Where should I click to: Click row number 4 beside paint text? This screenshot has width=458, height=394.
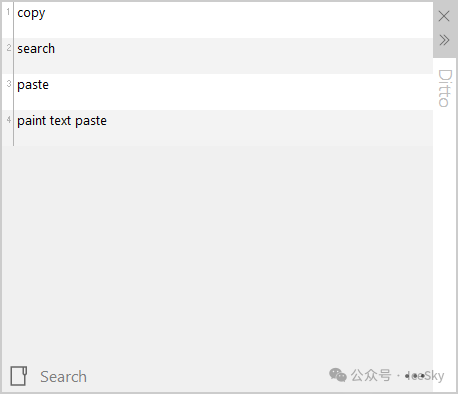[9, 119]
